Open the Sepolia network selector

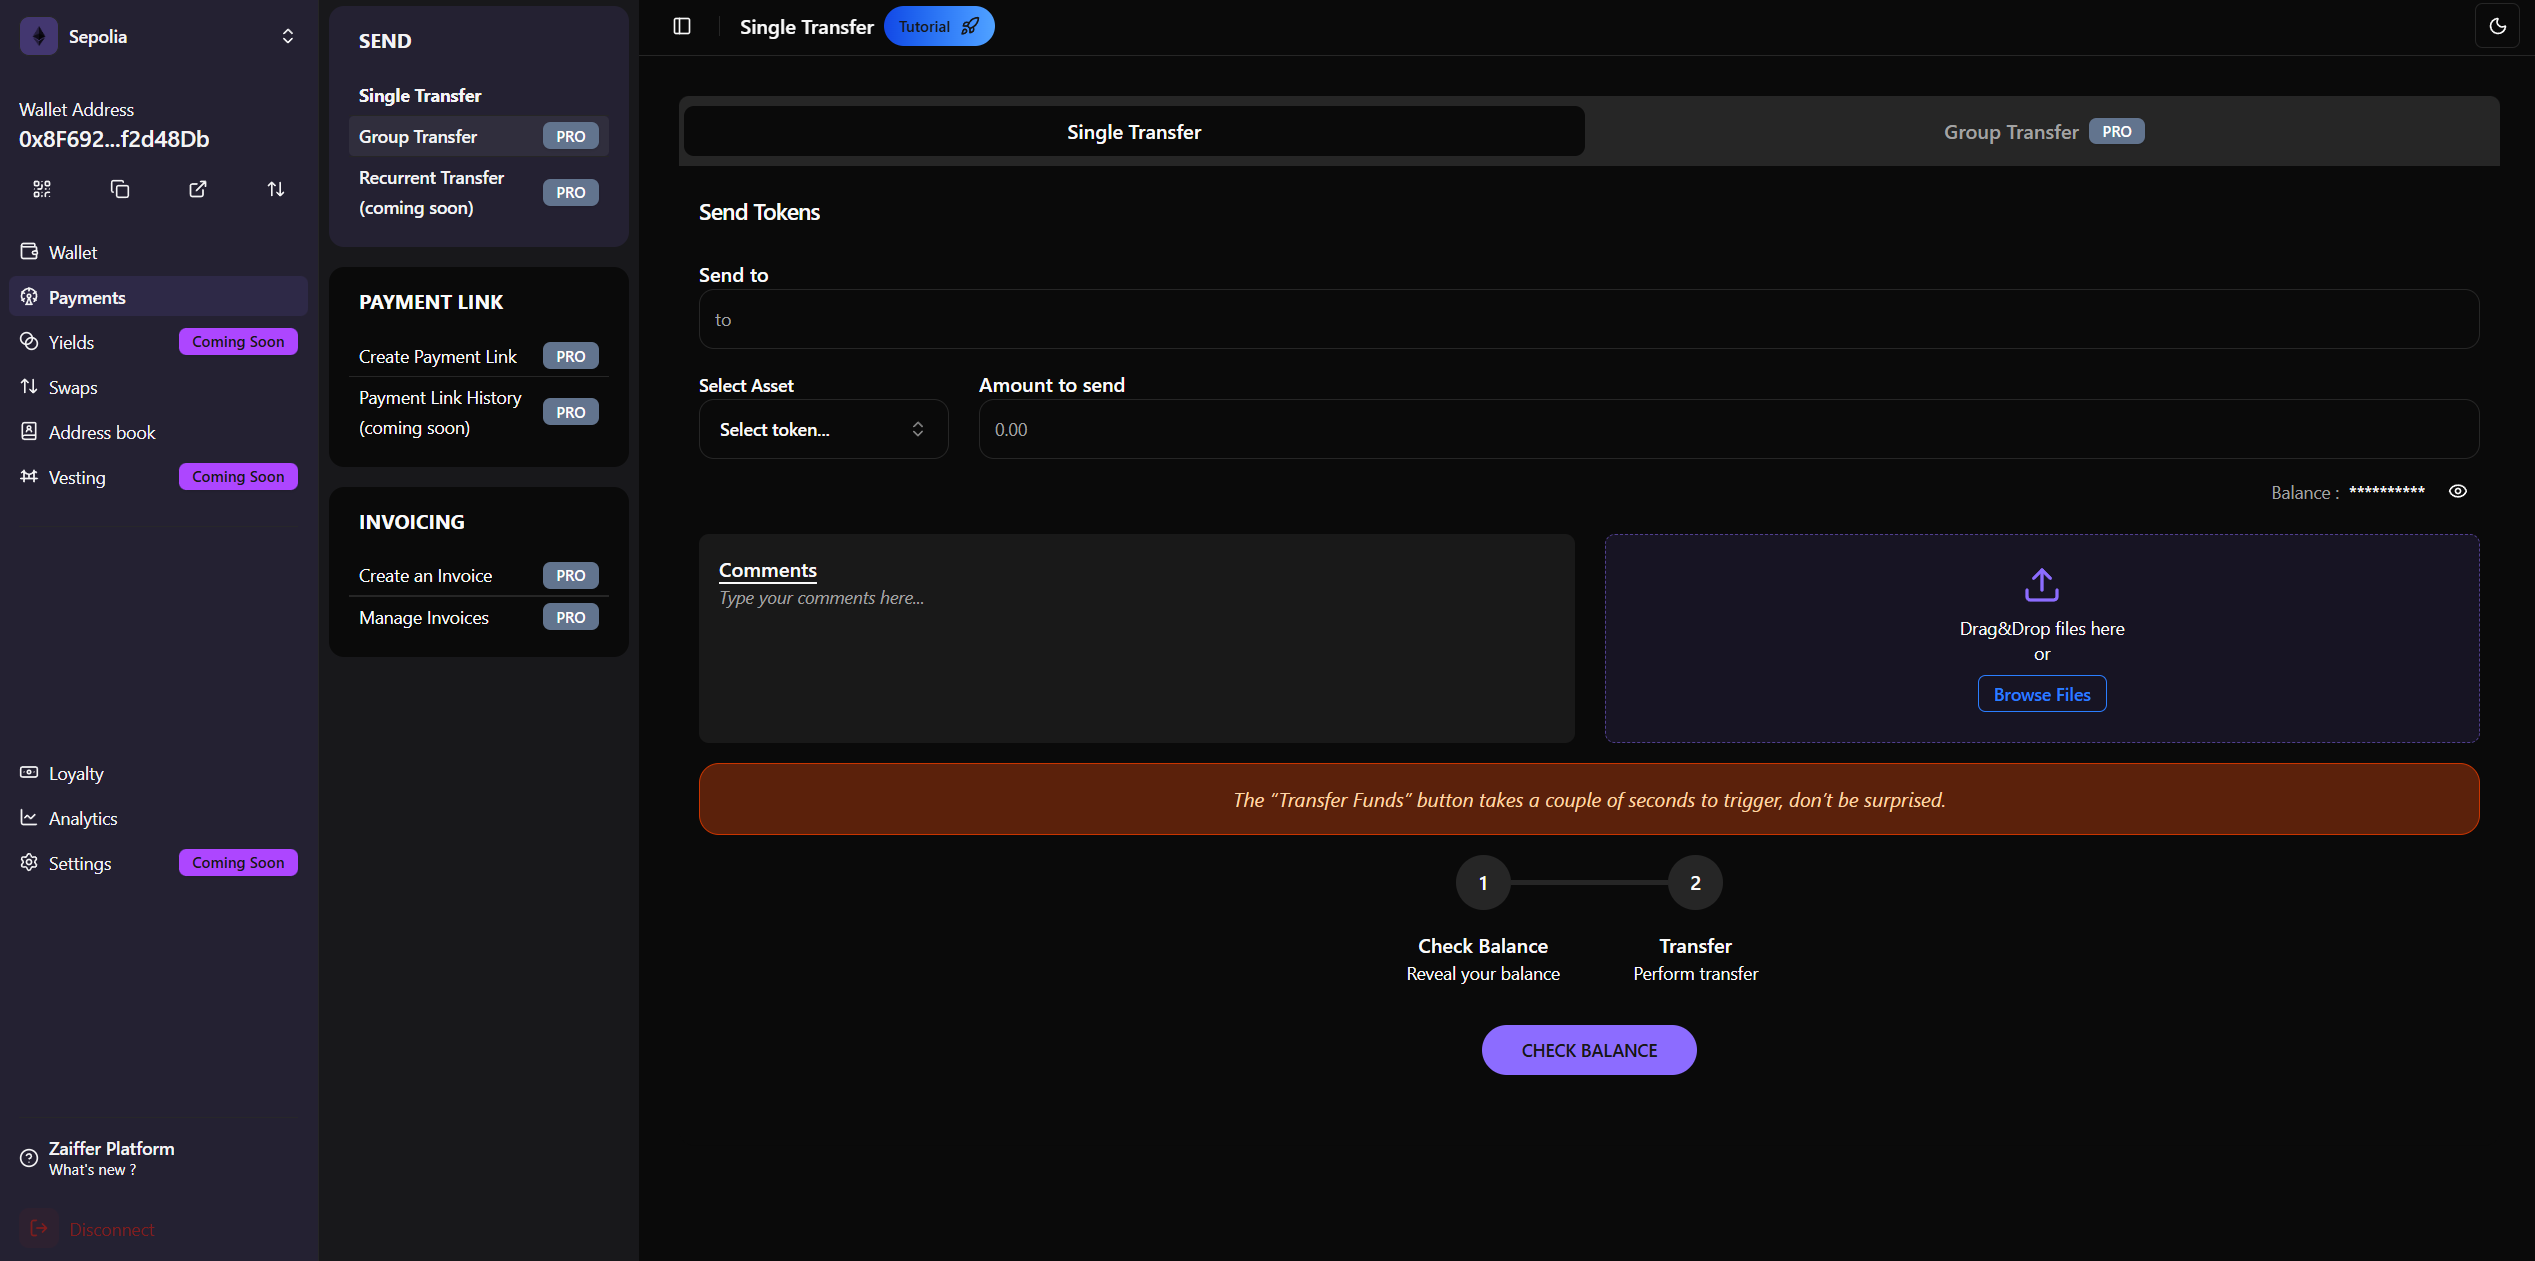[x=159, y=37]
